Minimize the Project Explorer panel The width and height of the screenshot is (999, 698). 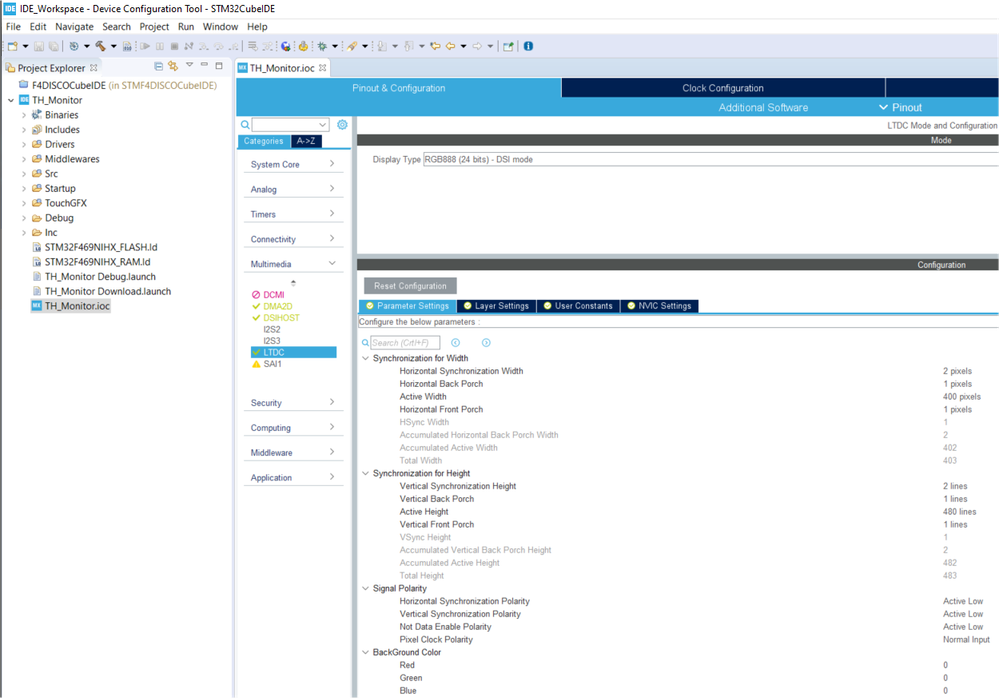205,65
